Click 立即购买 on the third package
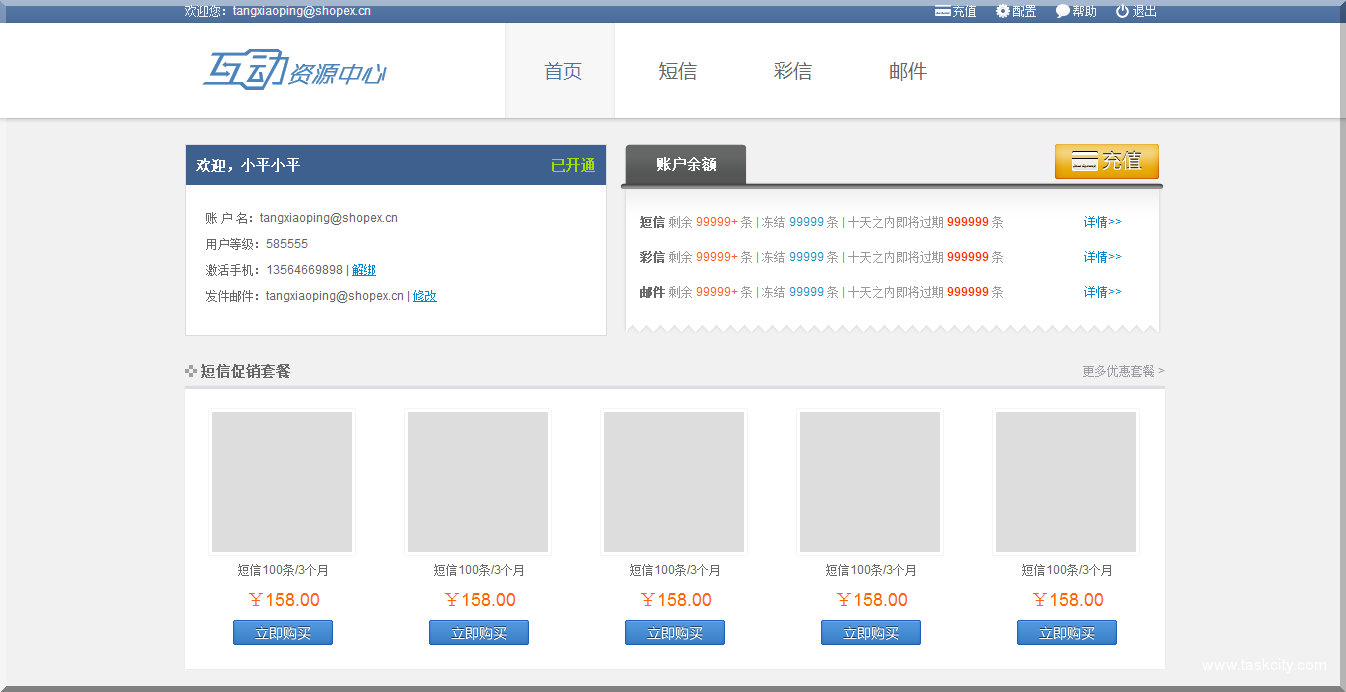The height and width of the screenshot is (692, 1346). point(675,633)
